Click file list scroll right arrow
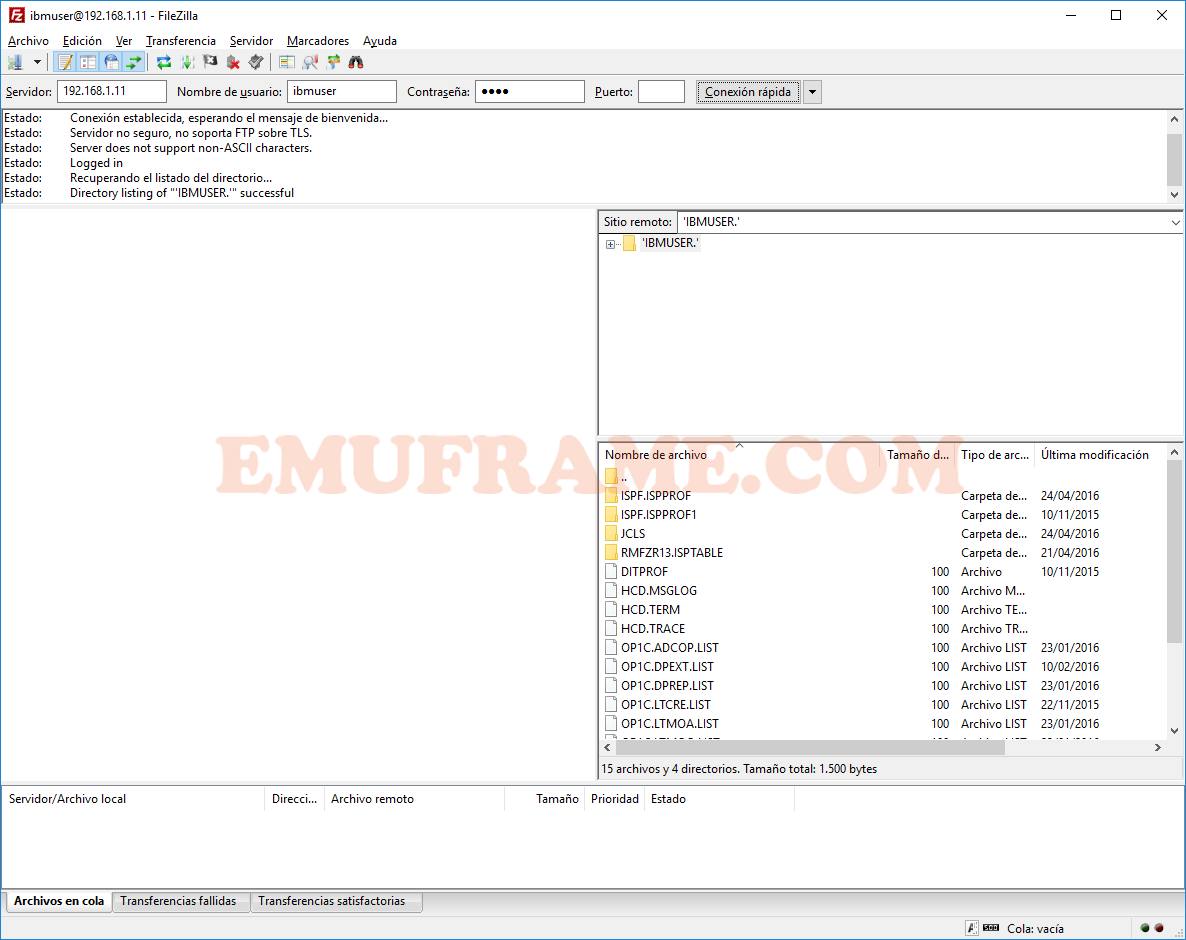Image resolution: width=1186 pixels, height=940 pixels. 1157,747
